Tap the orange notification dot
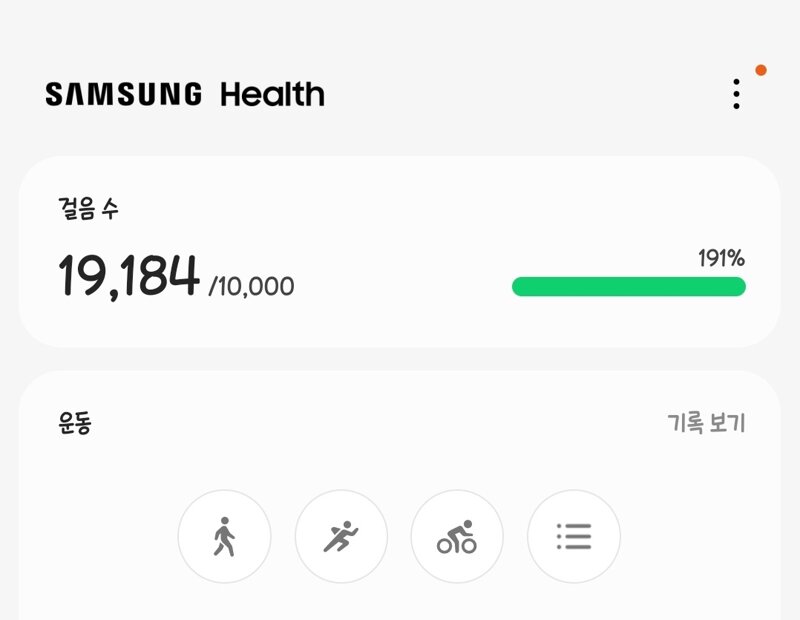Image resolution: width=800 pixels, height=620 pixels. 761,70
